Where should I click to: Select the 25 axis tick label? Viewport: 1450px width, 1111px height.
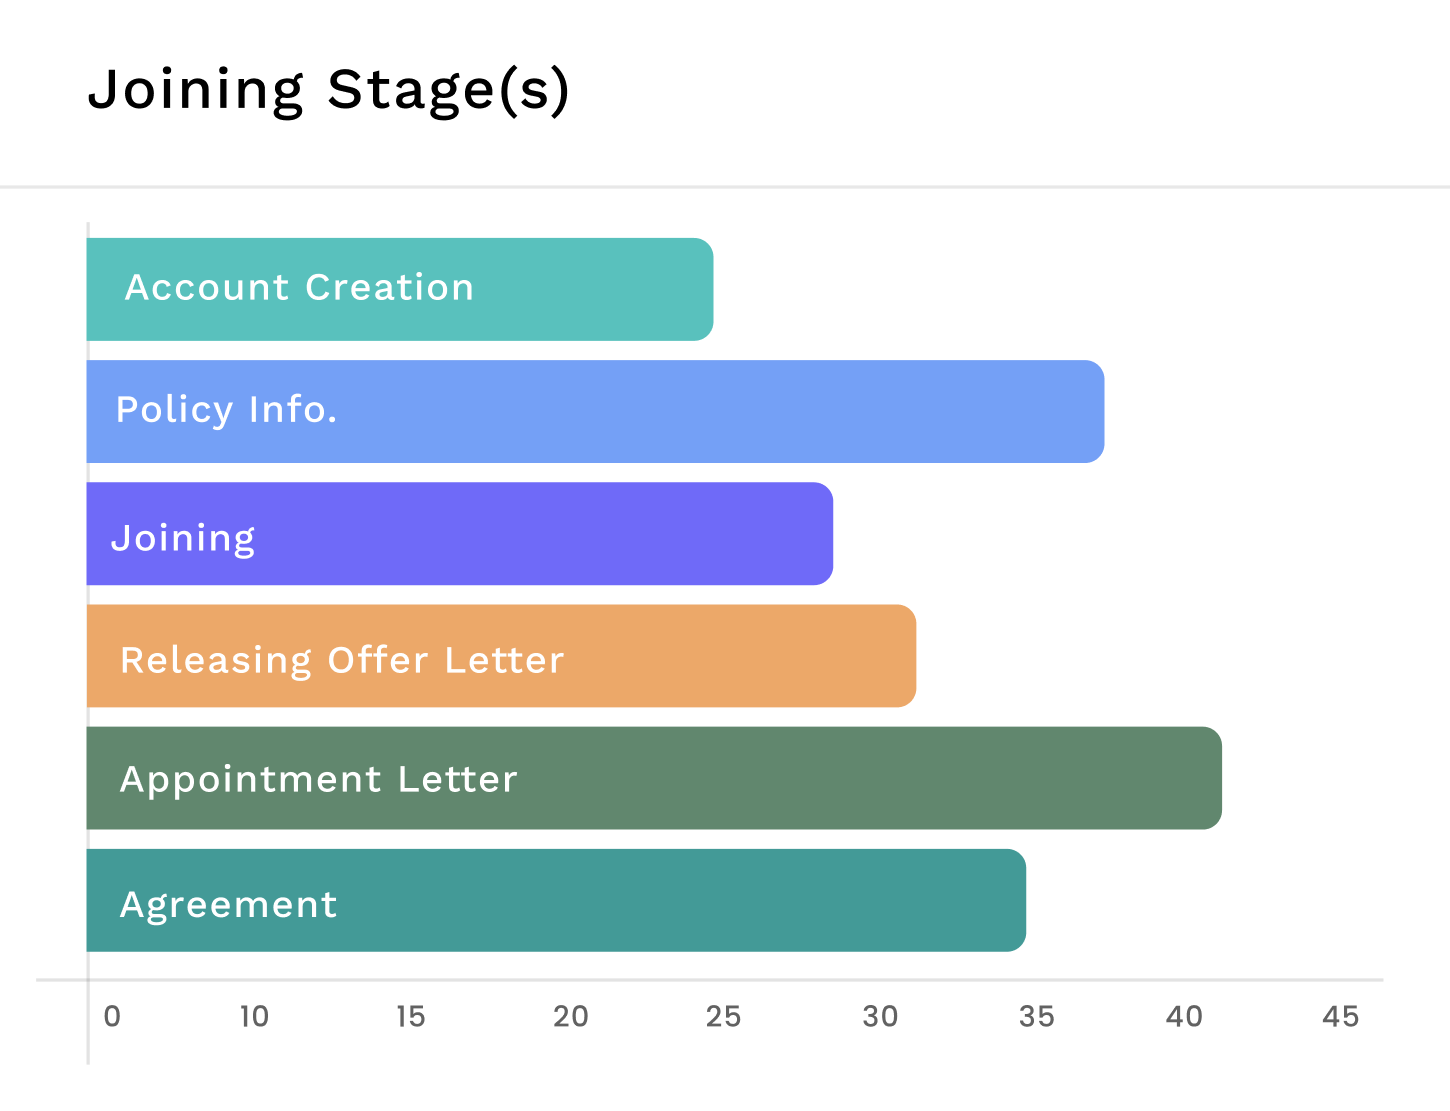point(723,1017)
